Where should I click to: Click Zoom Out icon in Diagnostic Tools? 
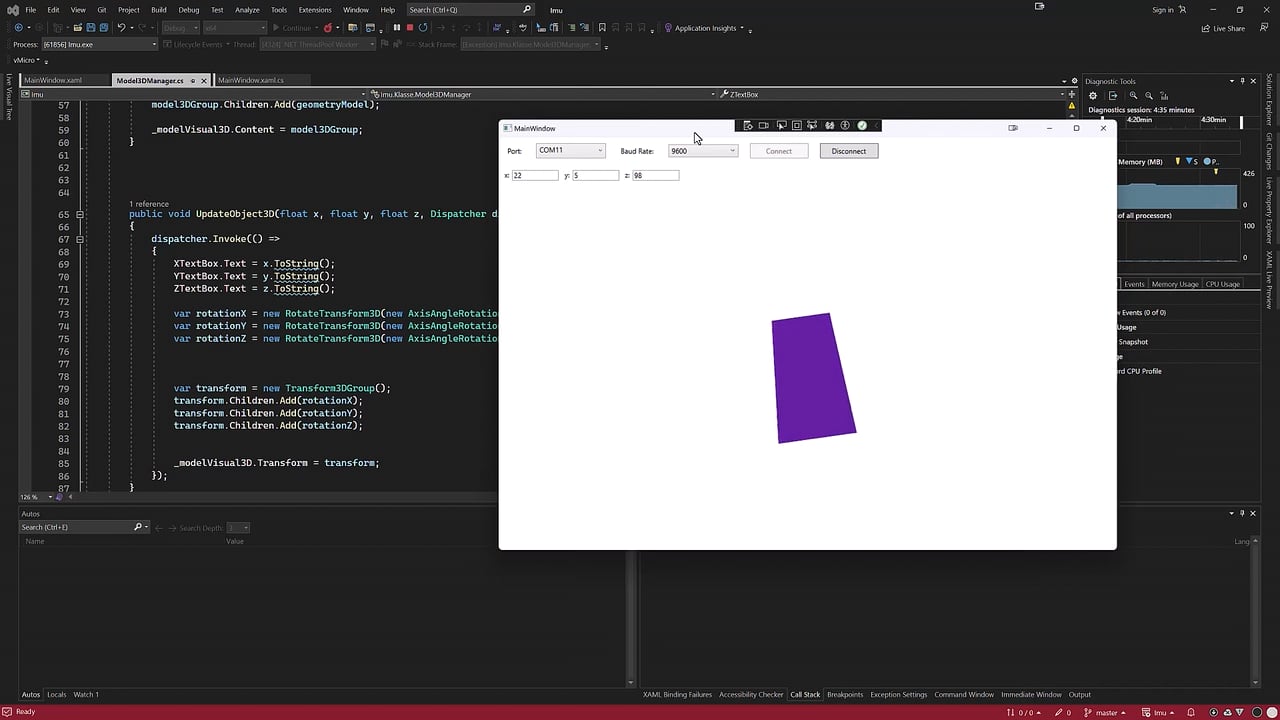point(1148,96)
